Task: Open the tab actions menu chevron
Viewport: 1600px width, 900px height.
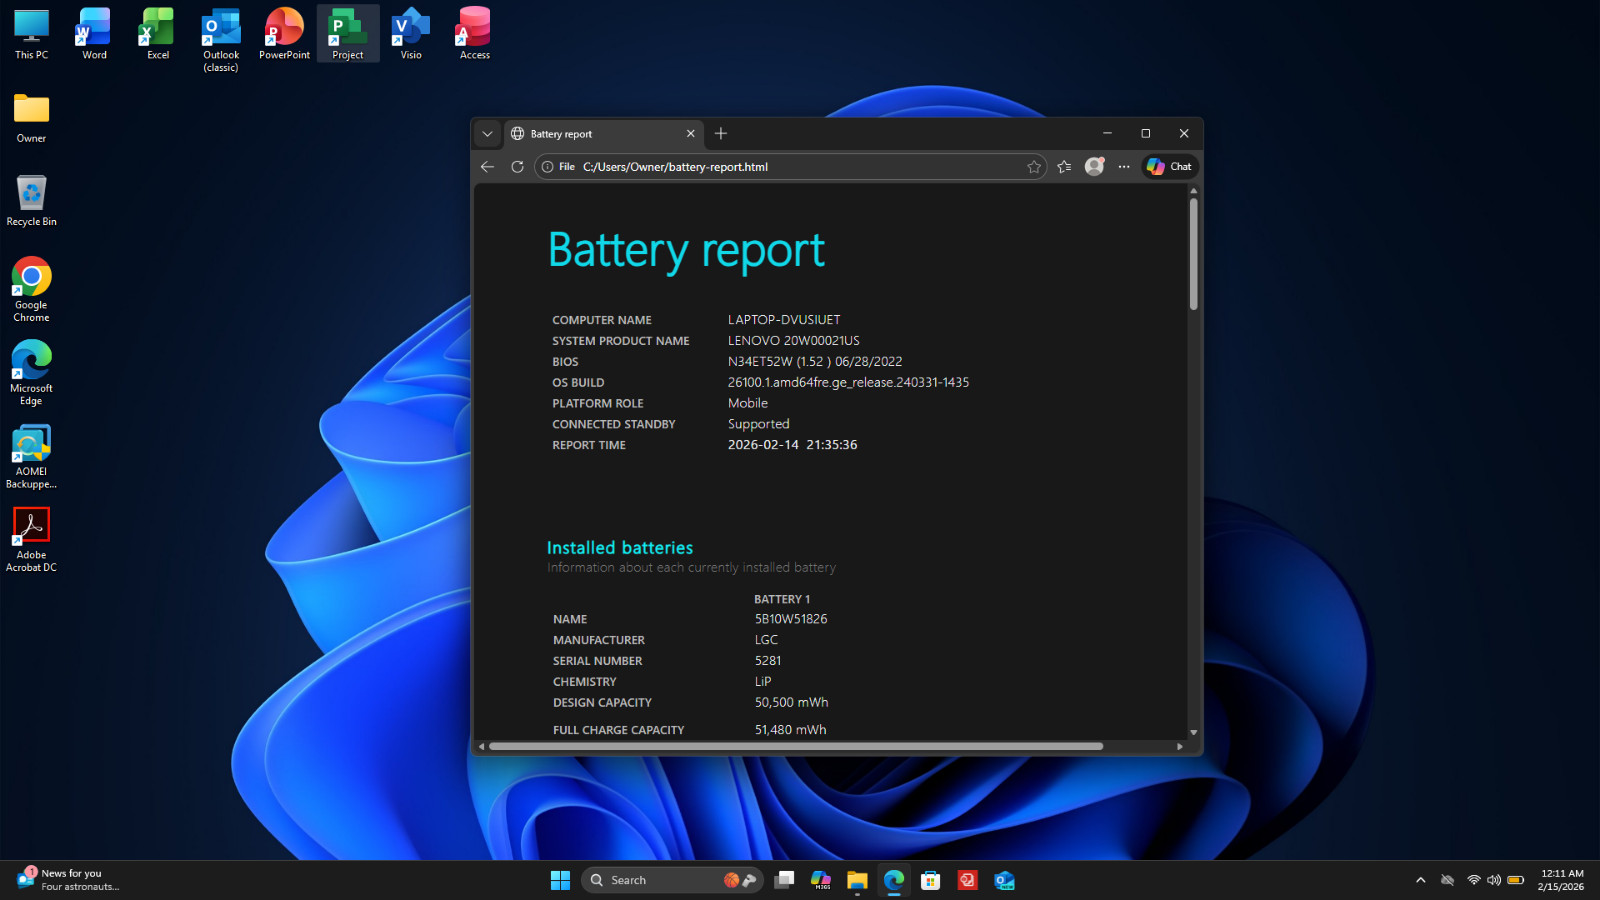Action: click(487, 134)
